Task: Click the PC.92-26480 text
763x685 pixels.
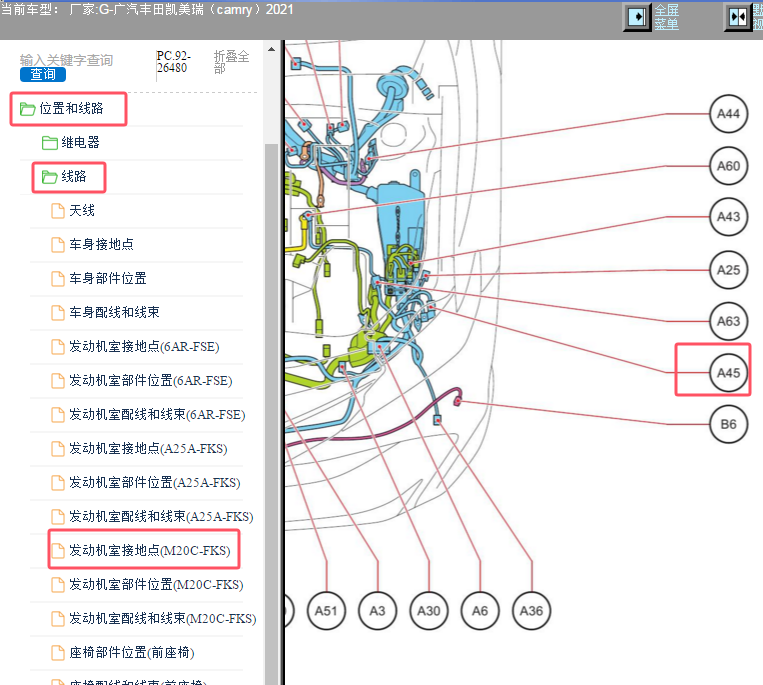Action: tap(174, 62)
